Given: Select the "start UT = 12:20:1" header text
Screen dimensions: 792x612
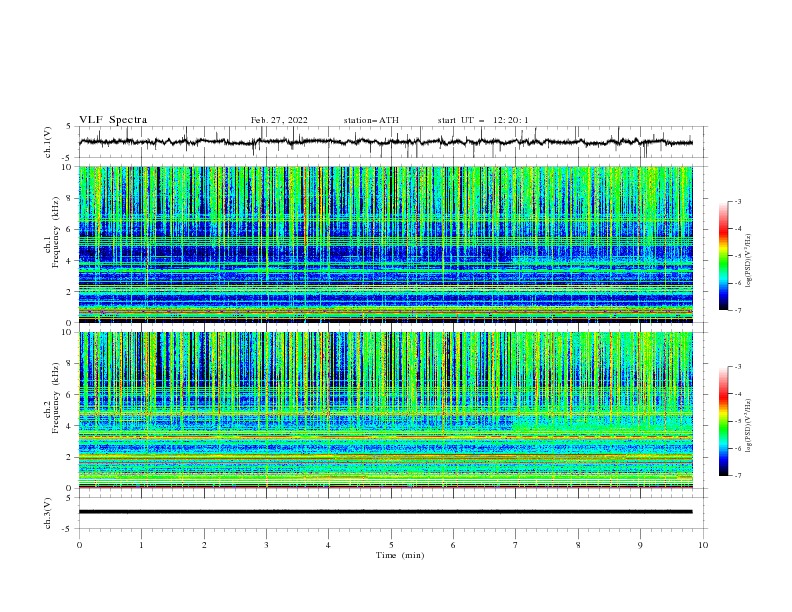Looking at the screenshot, I should pyautogui.click(x=483, y=120).
